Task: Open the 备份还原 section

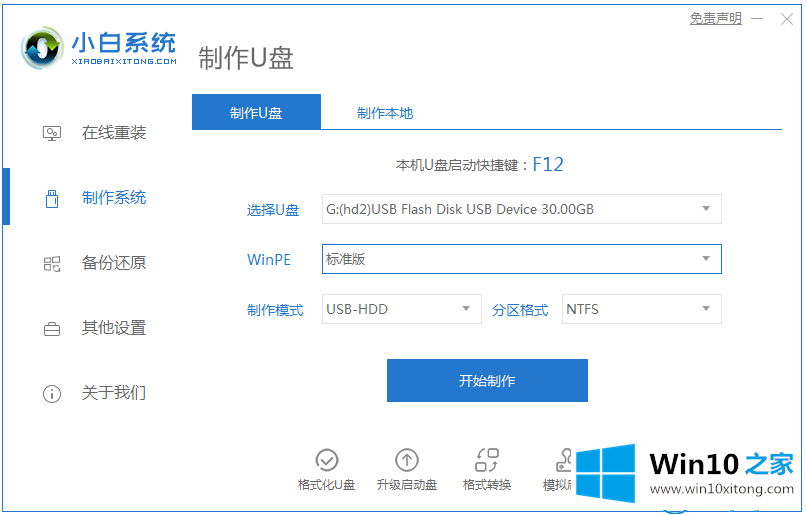Action: pyautogui.click(x=114, y=263)
